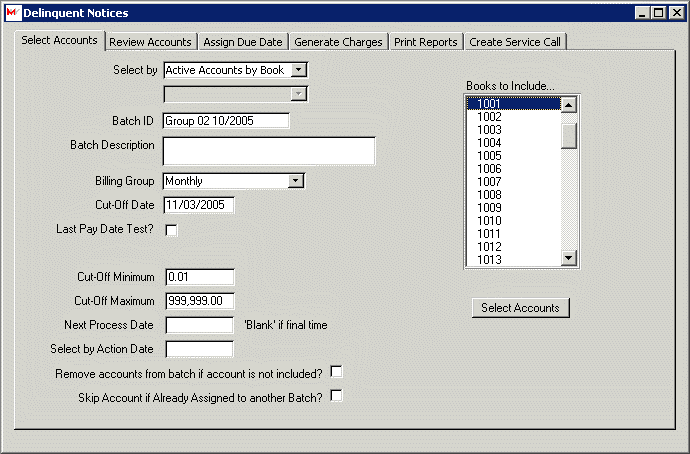Switch to Create Service Call tab

515,42
